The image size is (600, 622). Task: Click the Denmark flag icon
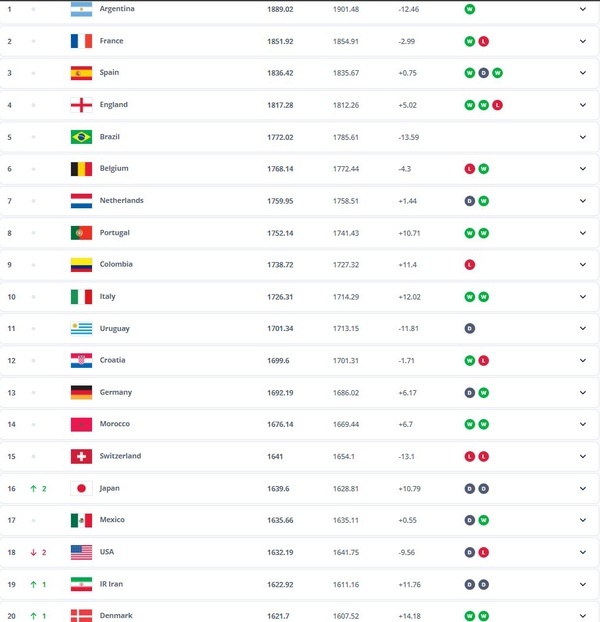81,615
